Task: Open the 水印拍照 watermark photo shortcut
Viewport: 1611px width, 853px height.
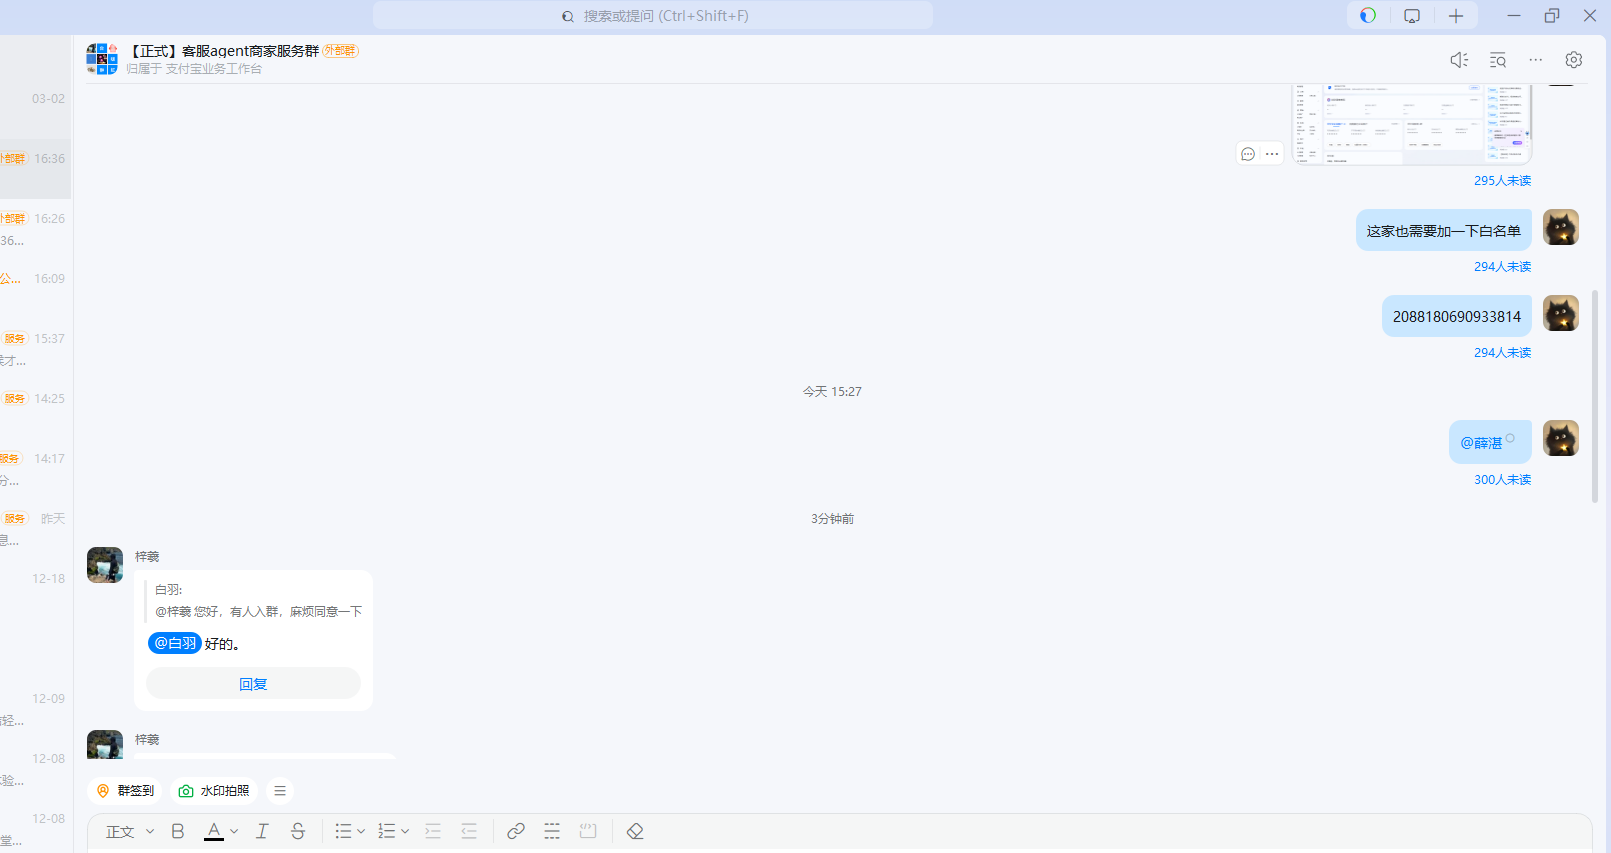Action: click(x=214, y=791)
